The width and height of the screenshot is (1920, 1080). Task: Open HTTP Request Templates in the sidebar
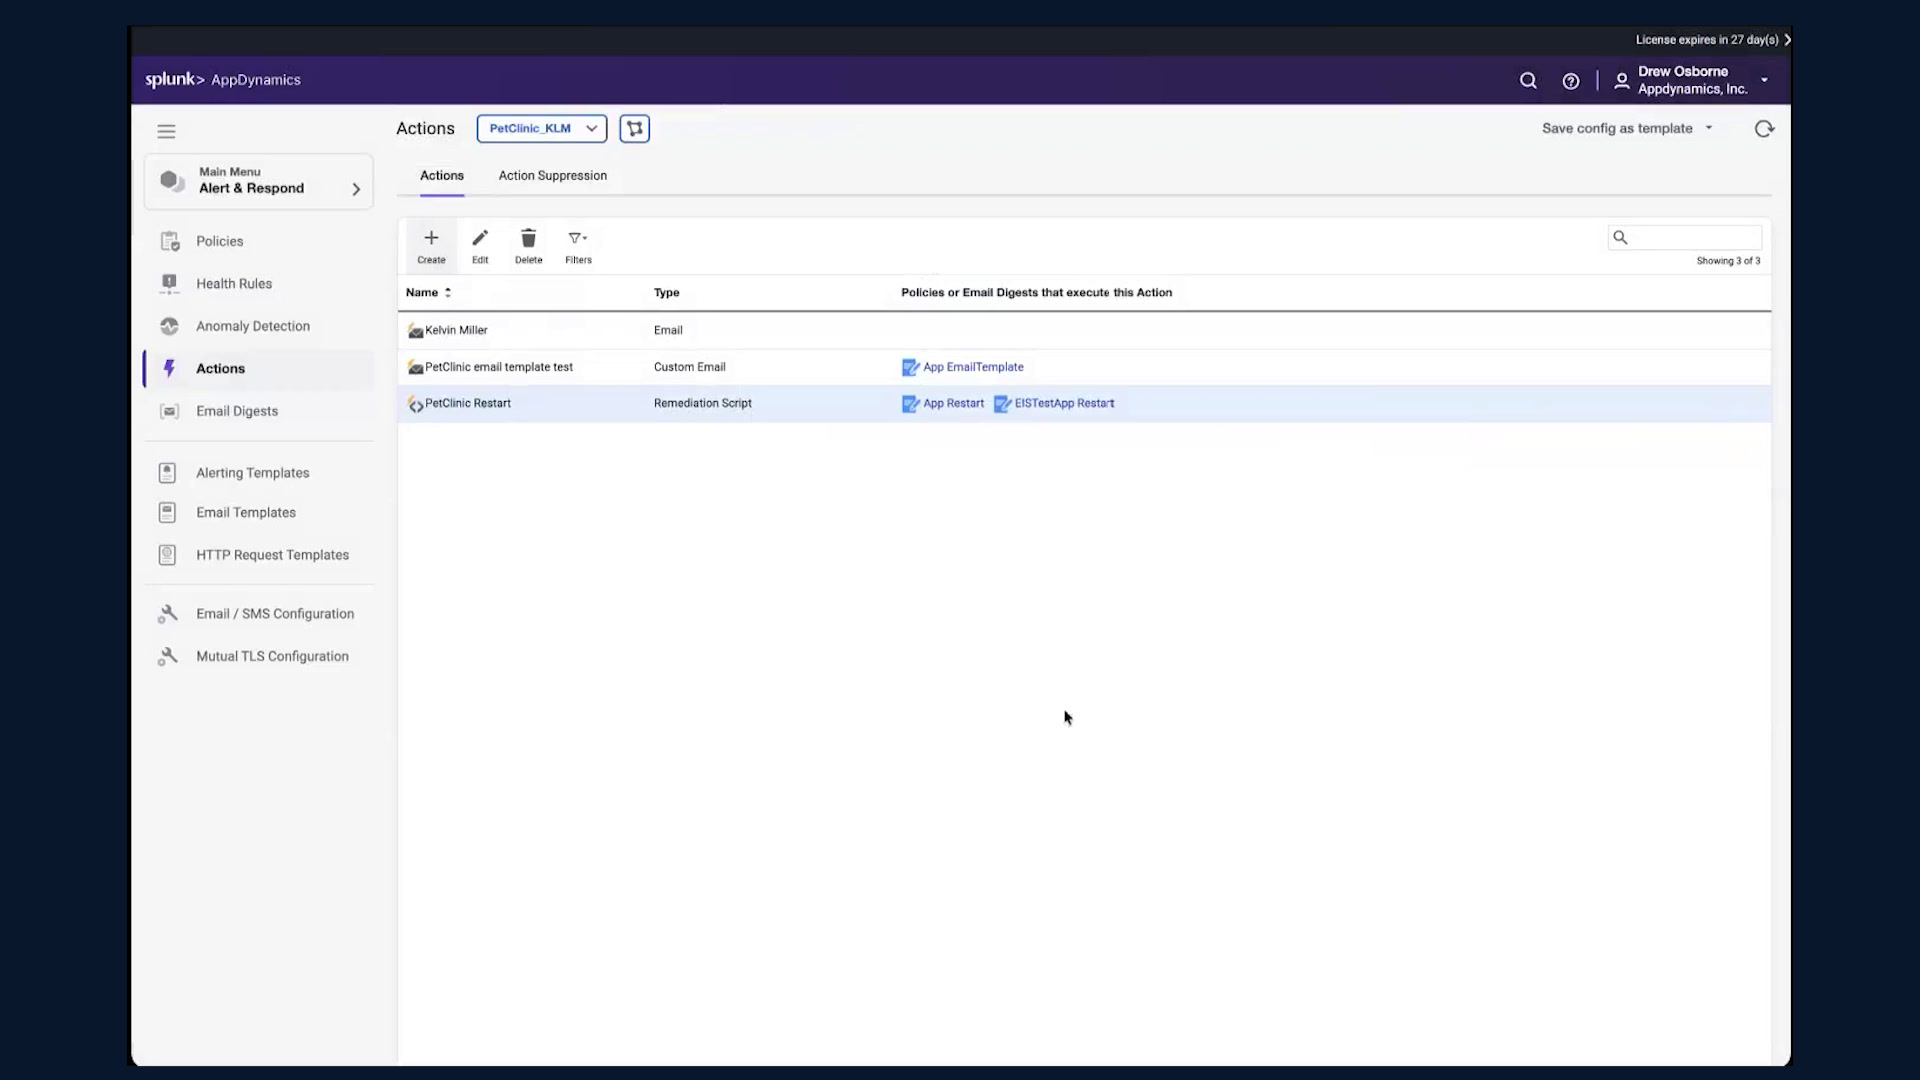pos(272,555)
